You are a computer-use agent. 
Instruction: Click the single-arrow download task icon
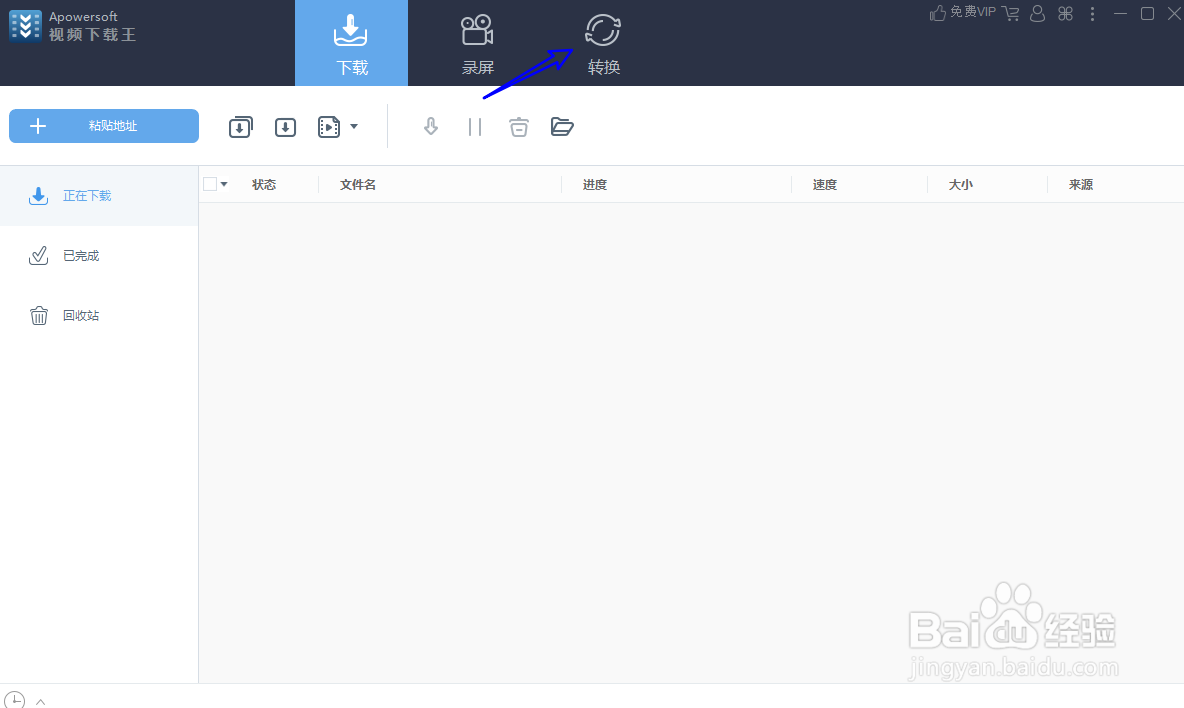(285, 128)
